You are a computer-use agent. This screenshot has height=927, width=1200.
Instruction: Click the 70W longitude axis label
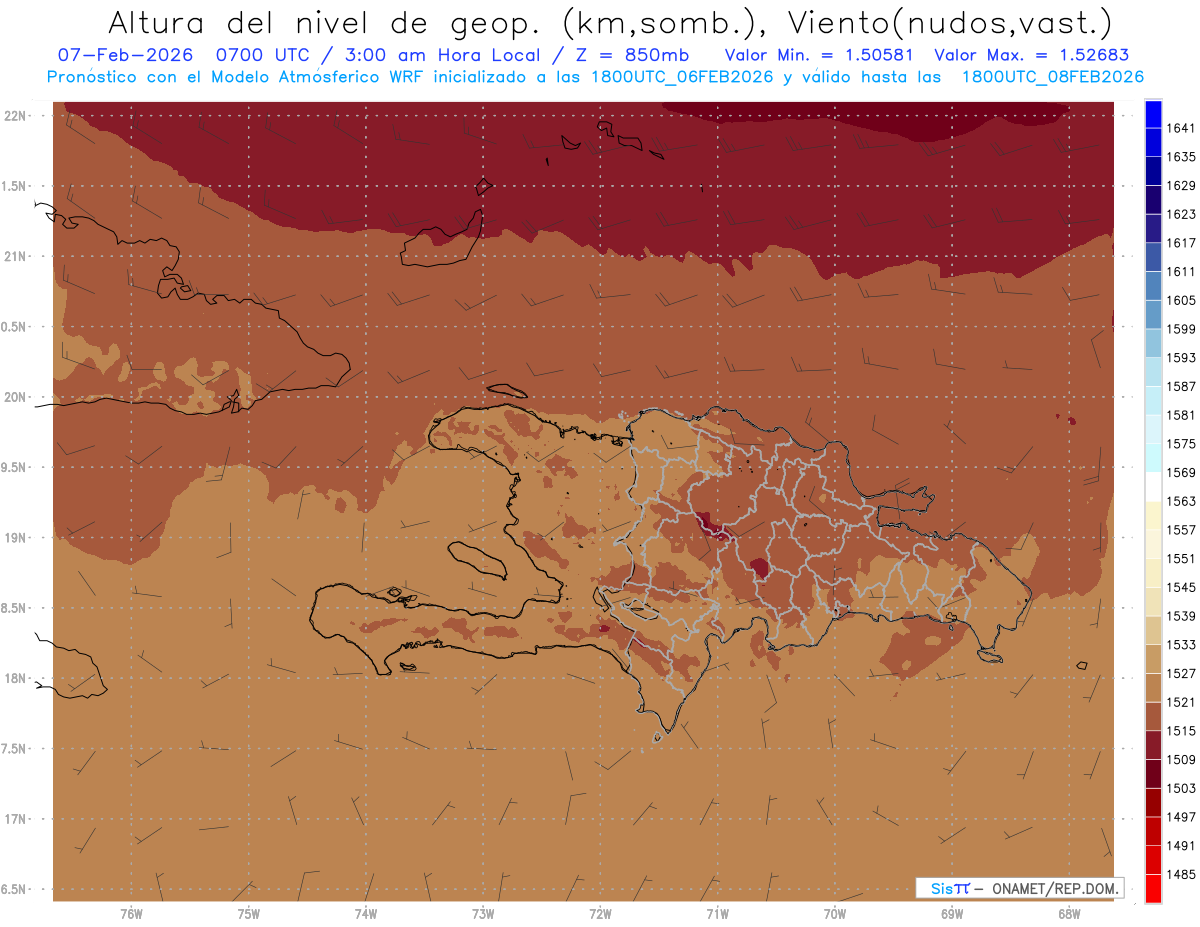click(835, 914)
